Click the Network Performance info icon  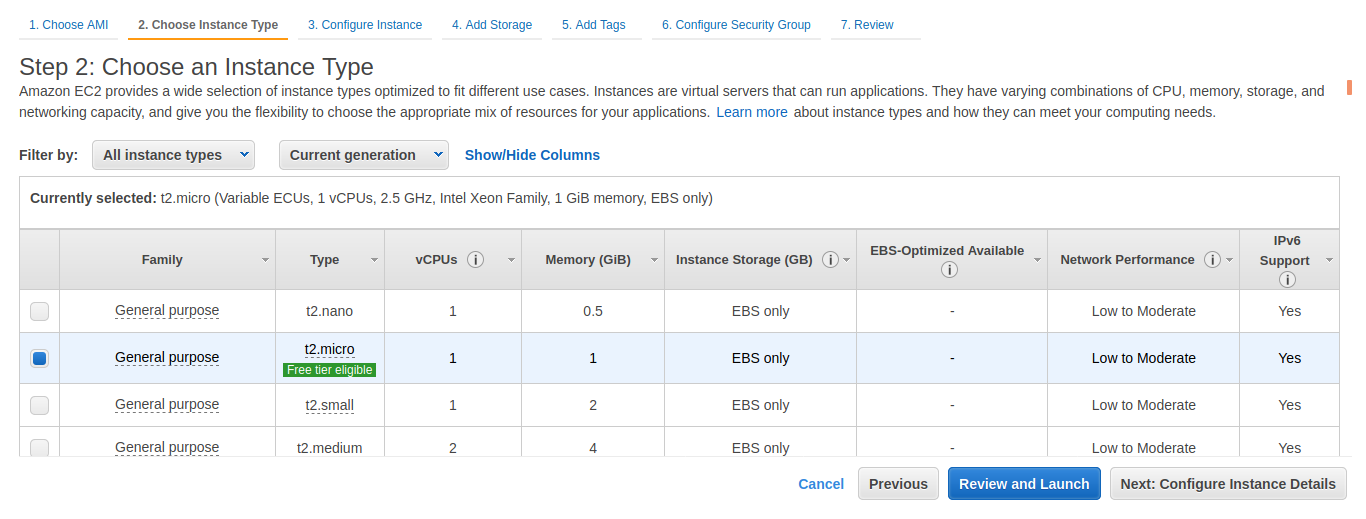point(1212,260)
